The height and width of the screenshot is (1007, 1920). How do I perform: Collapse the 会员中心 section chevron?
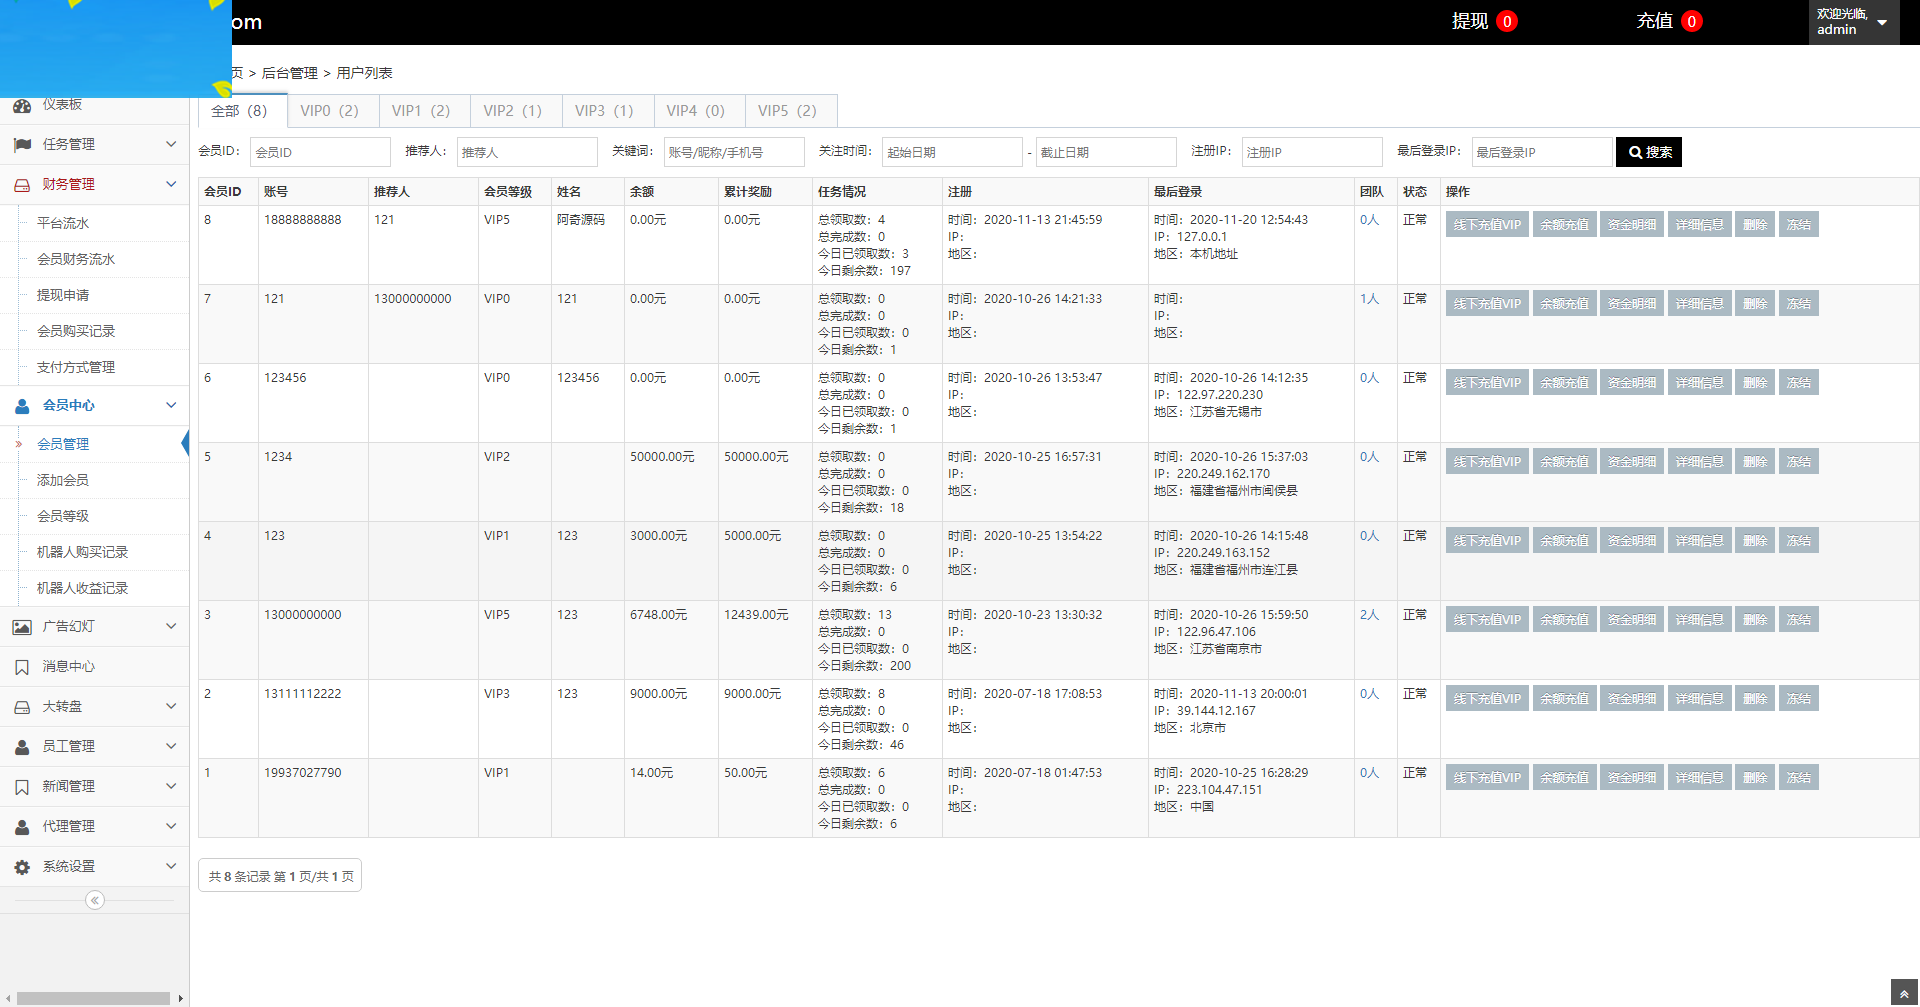point(170,405)
